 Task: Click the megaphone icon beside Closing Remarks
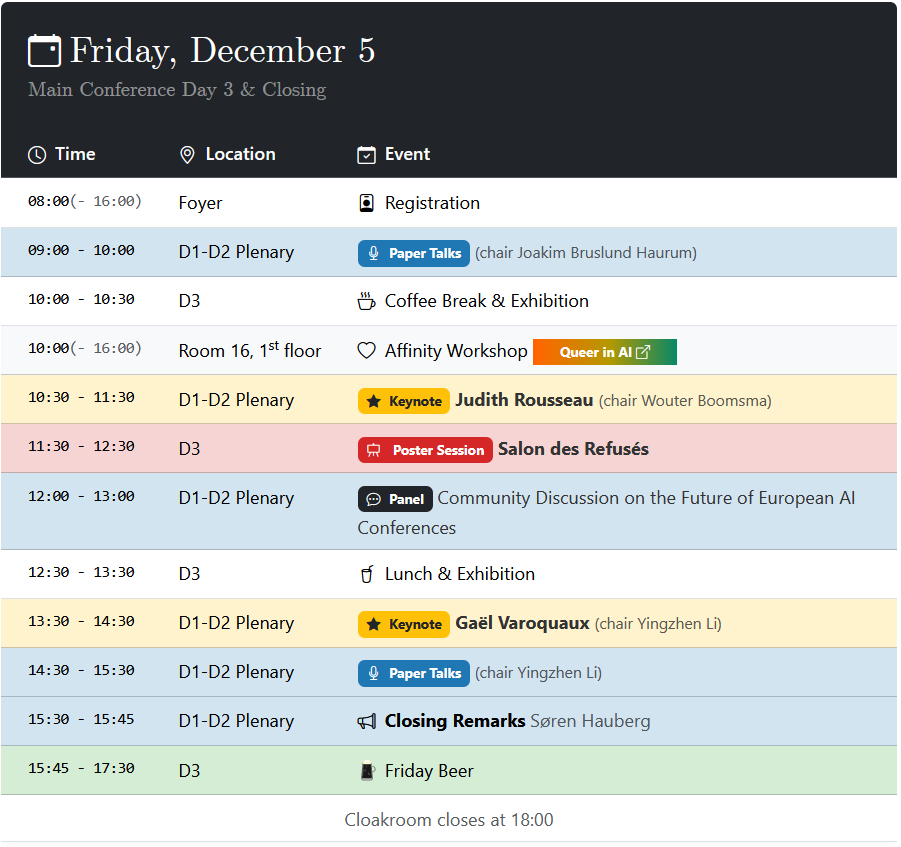(x=367, y=721)
